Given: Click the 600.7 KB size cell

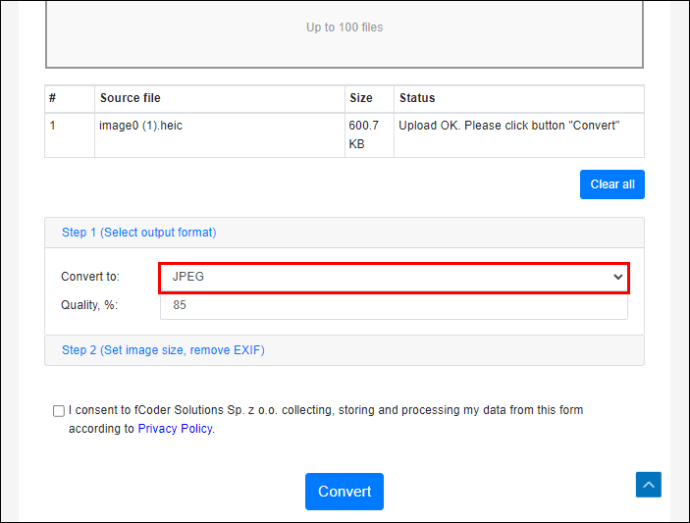Looking at the screenshot, I should (x=369, y=135).
